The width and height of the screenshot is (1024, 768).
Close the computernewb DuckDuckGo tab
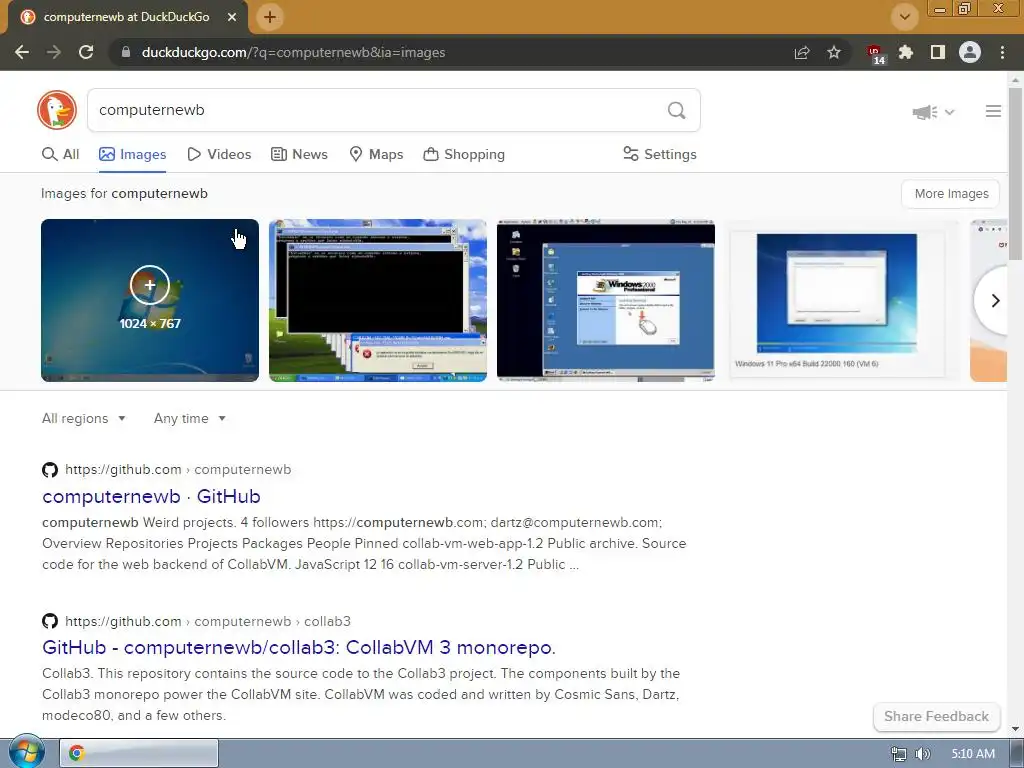coord(232,17)
